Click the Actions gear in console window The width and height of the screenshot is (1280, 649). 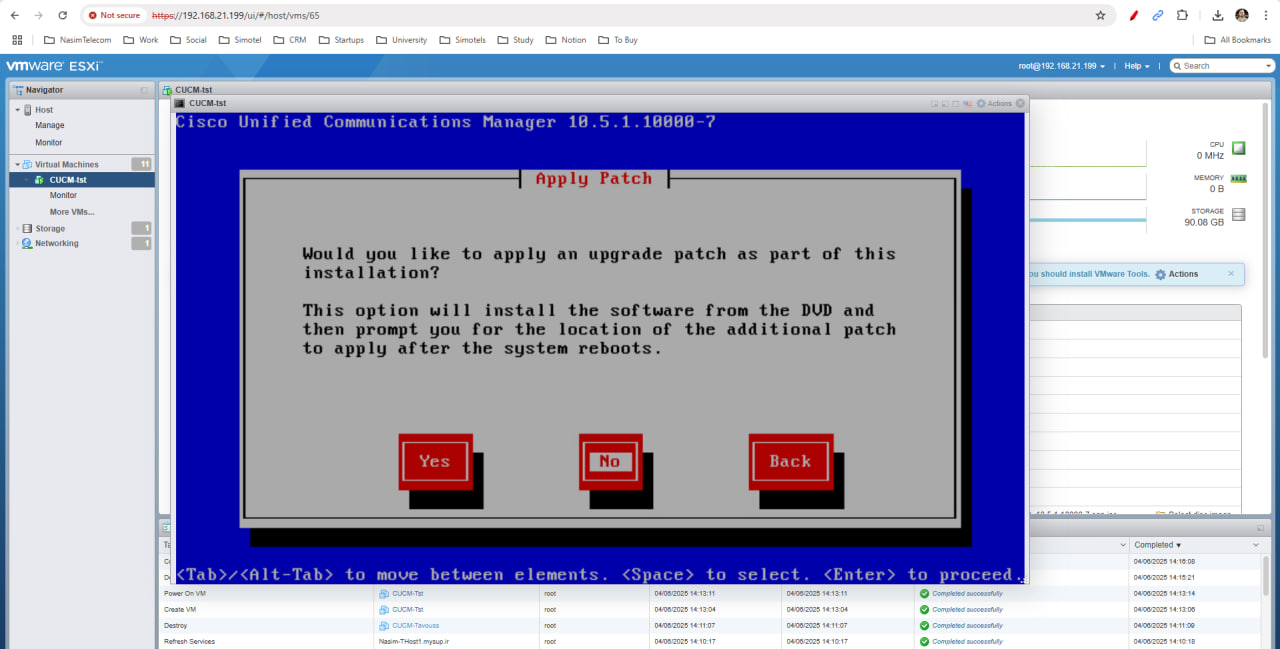(981, 103)
